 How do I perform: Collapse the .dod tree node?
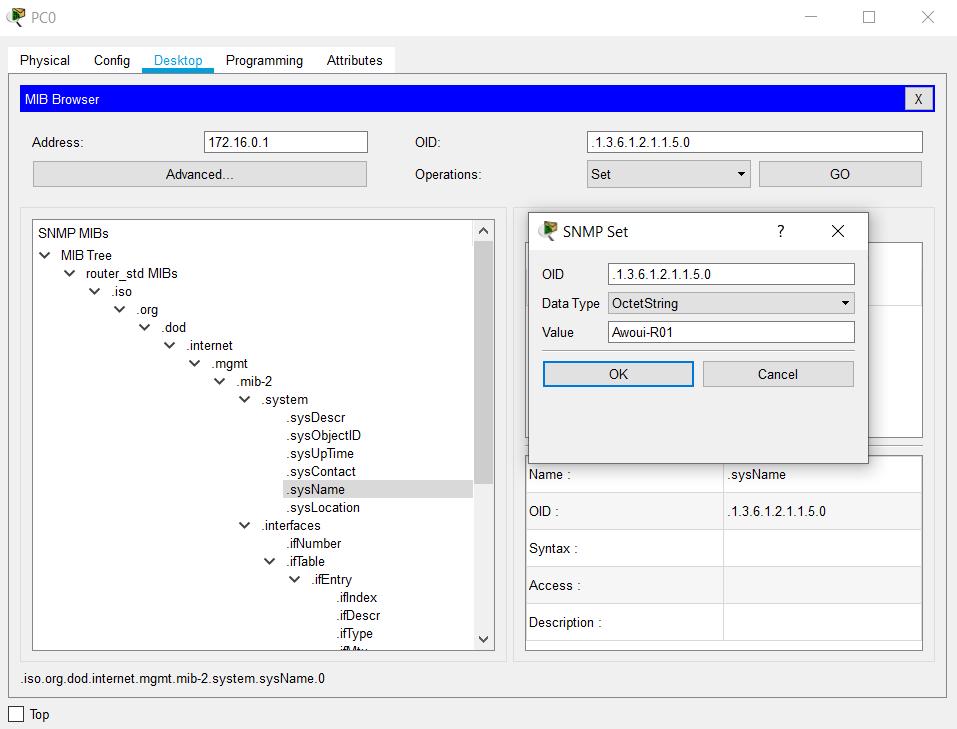pos(145,327)
